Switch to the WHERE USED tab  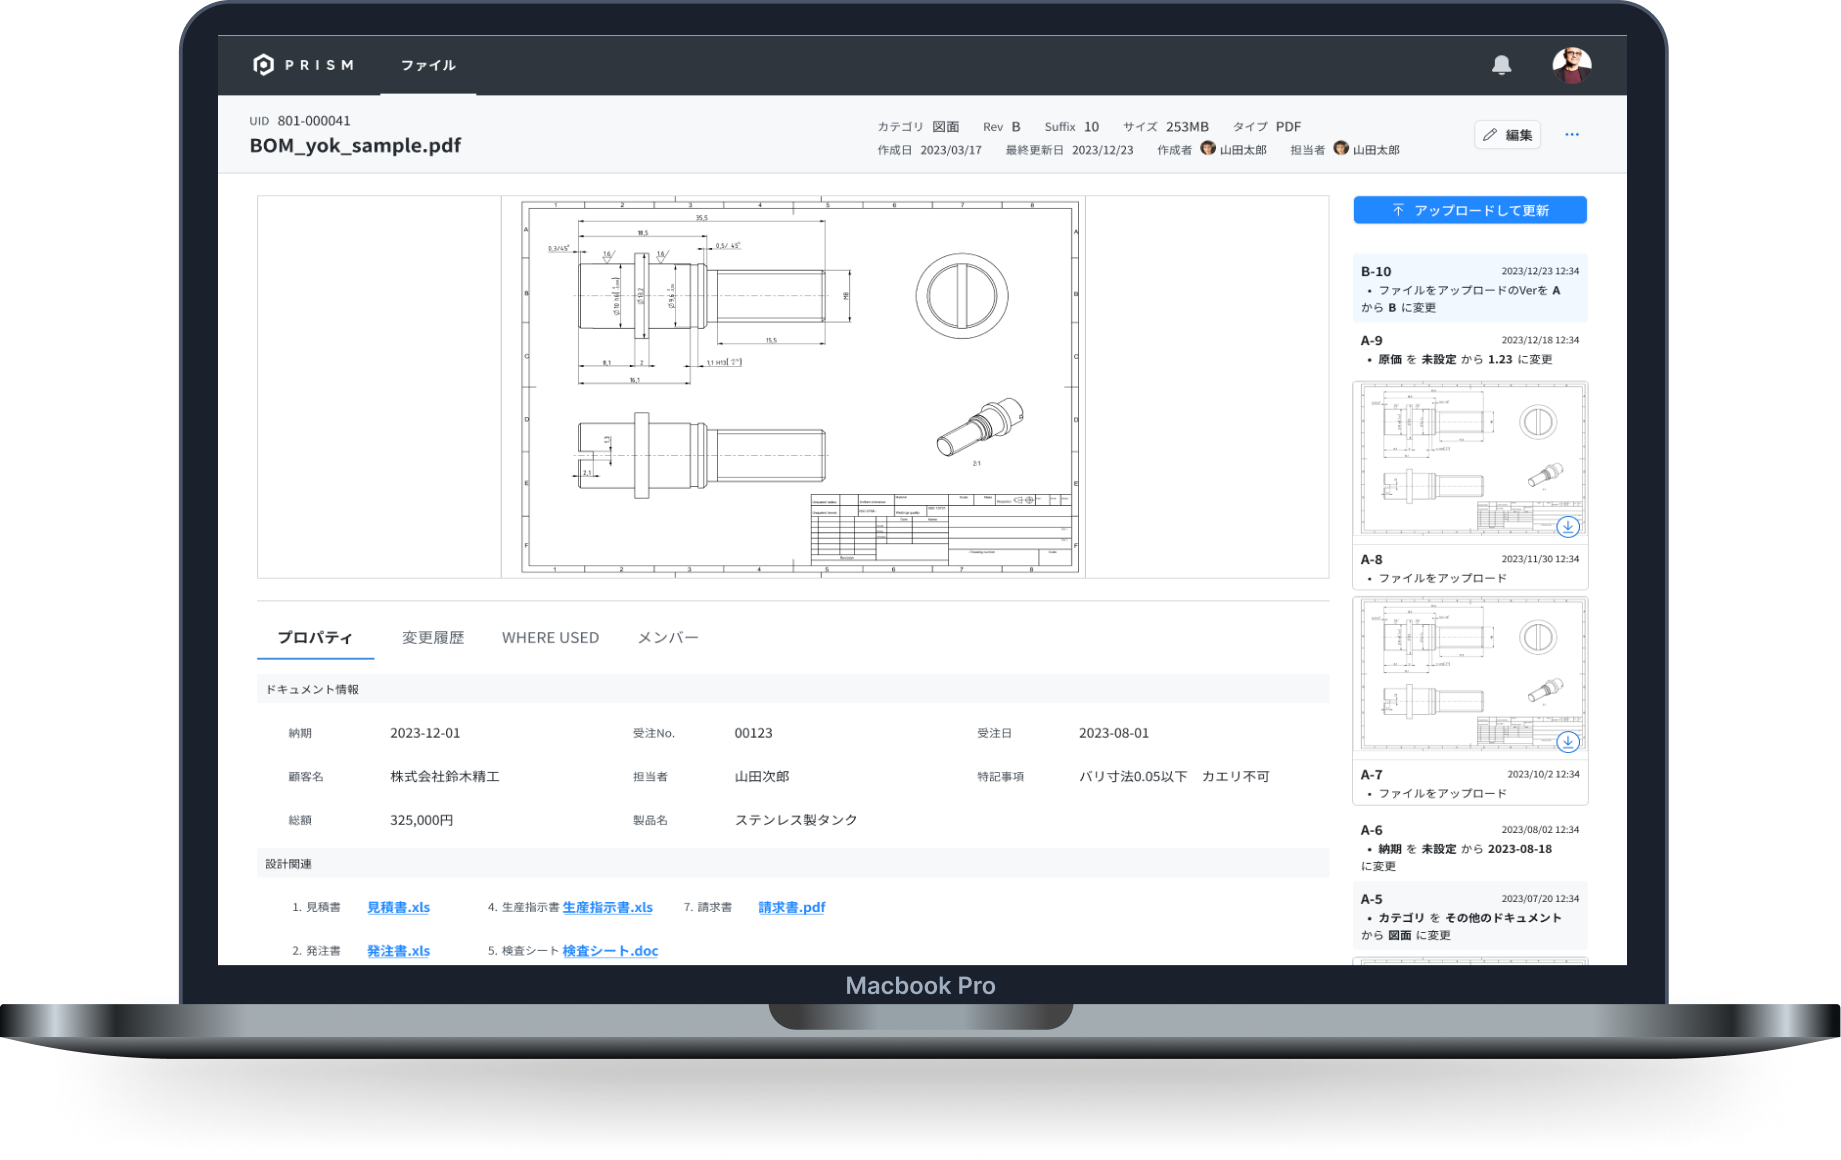[550, 638]
